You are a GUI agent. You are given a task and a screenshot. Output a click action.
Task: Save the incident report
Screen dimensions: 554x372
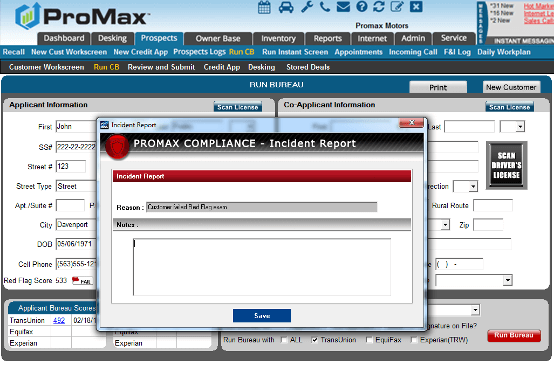click(x=262, y=315)
